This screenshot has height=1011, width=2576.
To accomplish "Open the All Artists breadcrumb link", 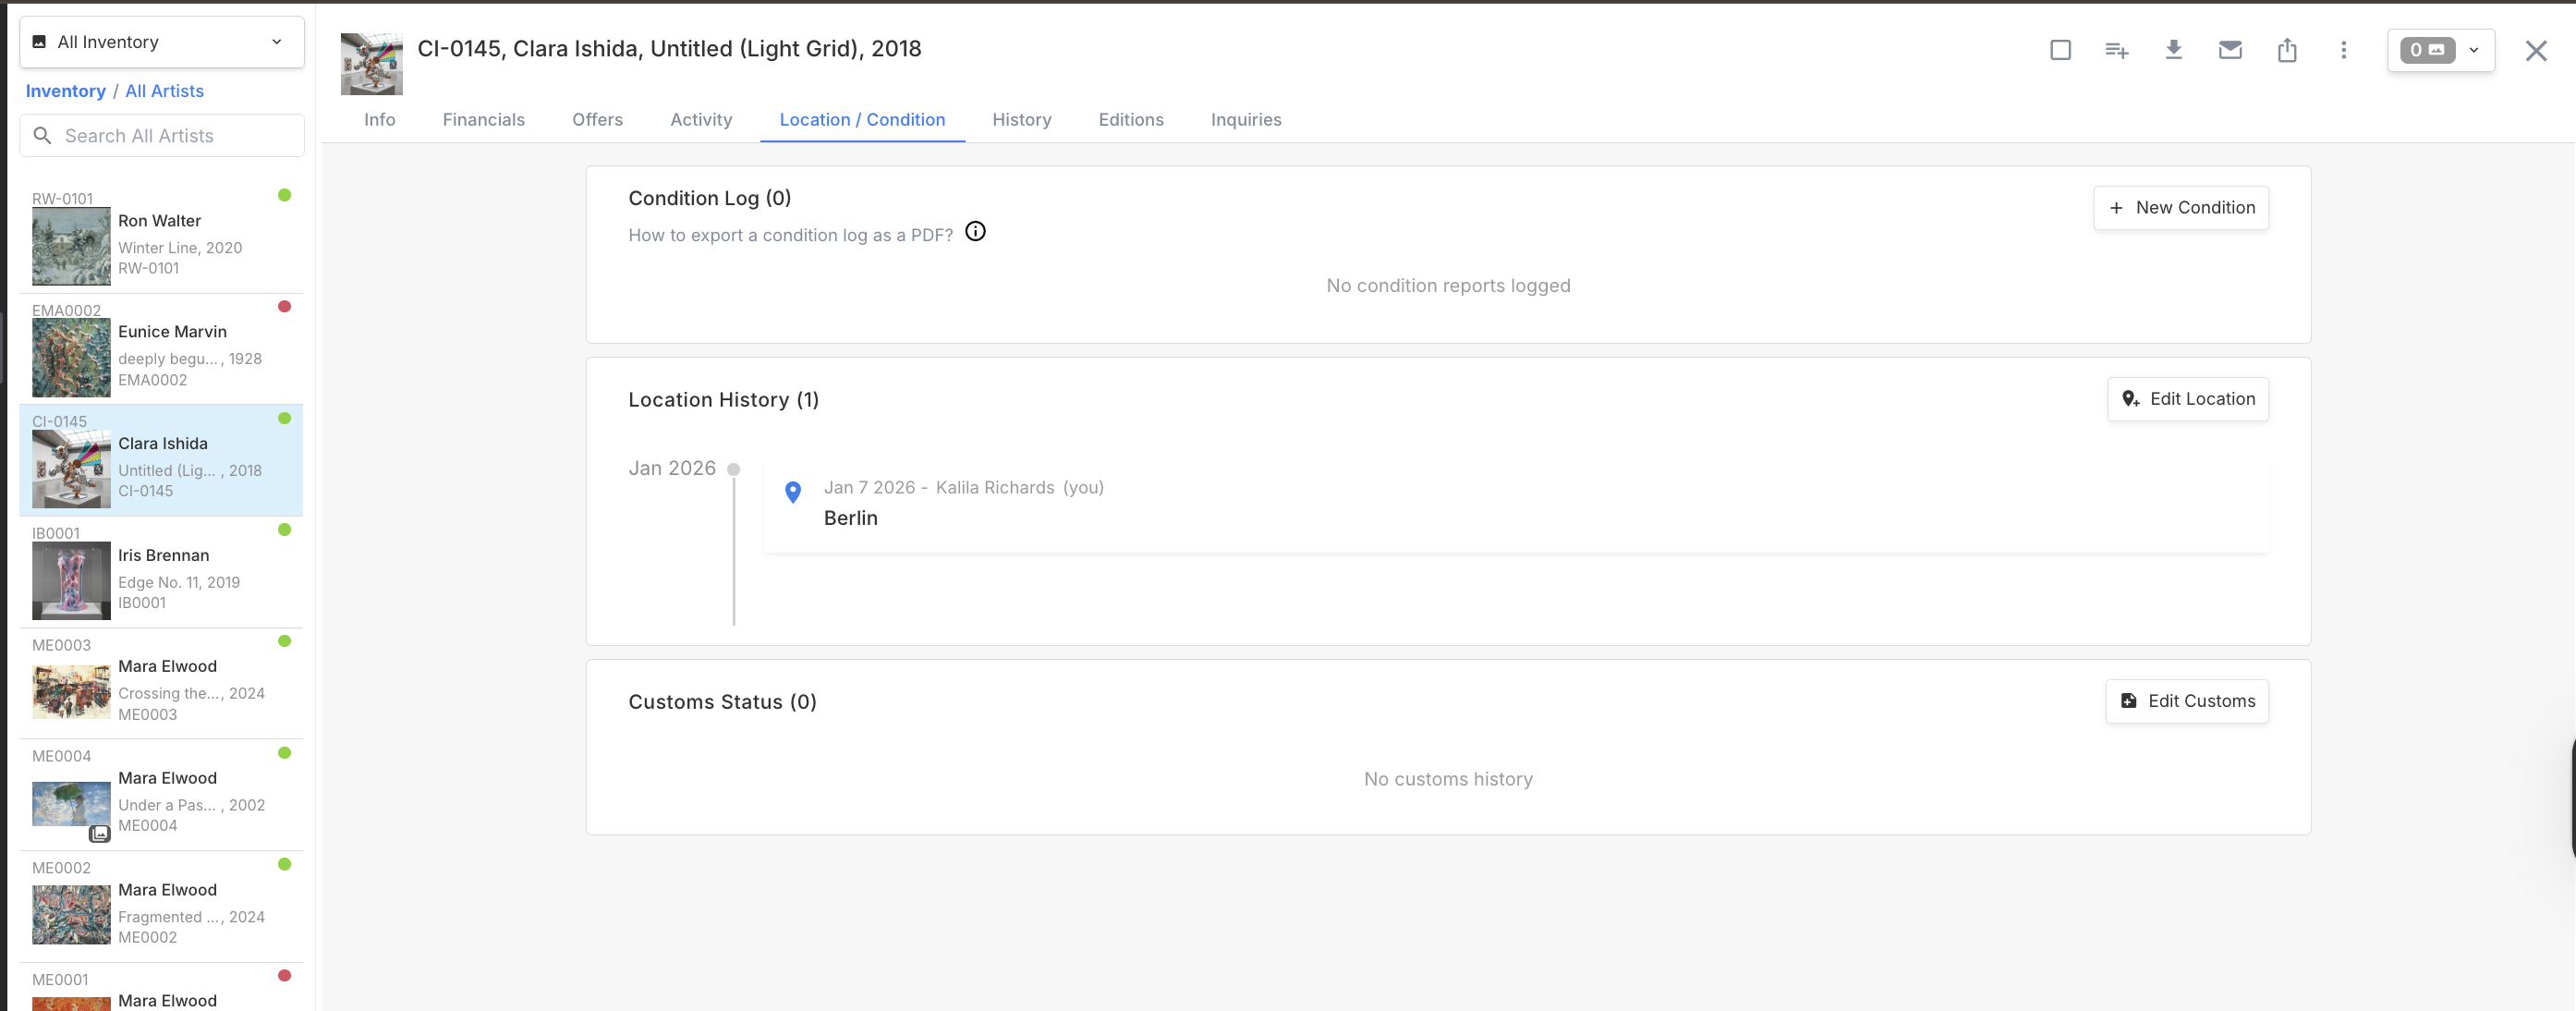I will coord(165,90).
